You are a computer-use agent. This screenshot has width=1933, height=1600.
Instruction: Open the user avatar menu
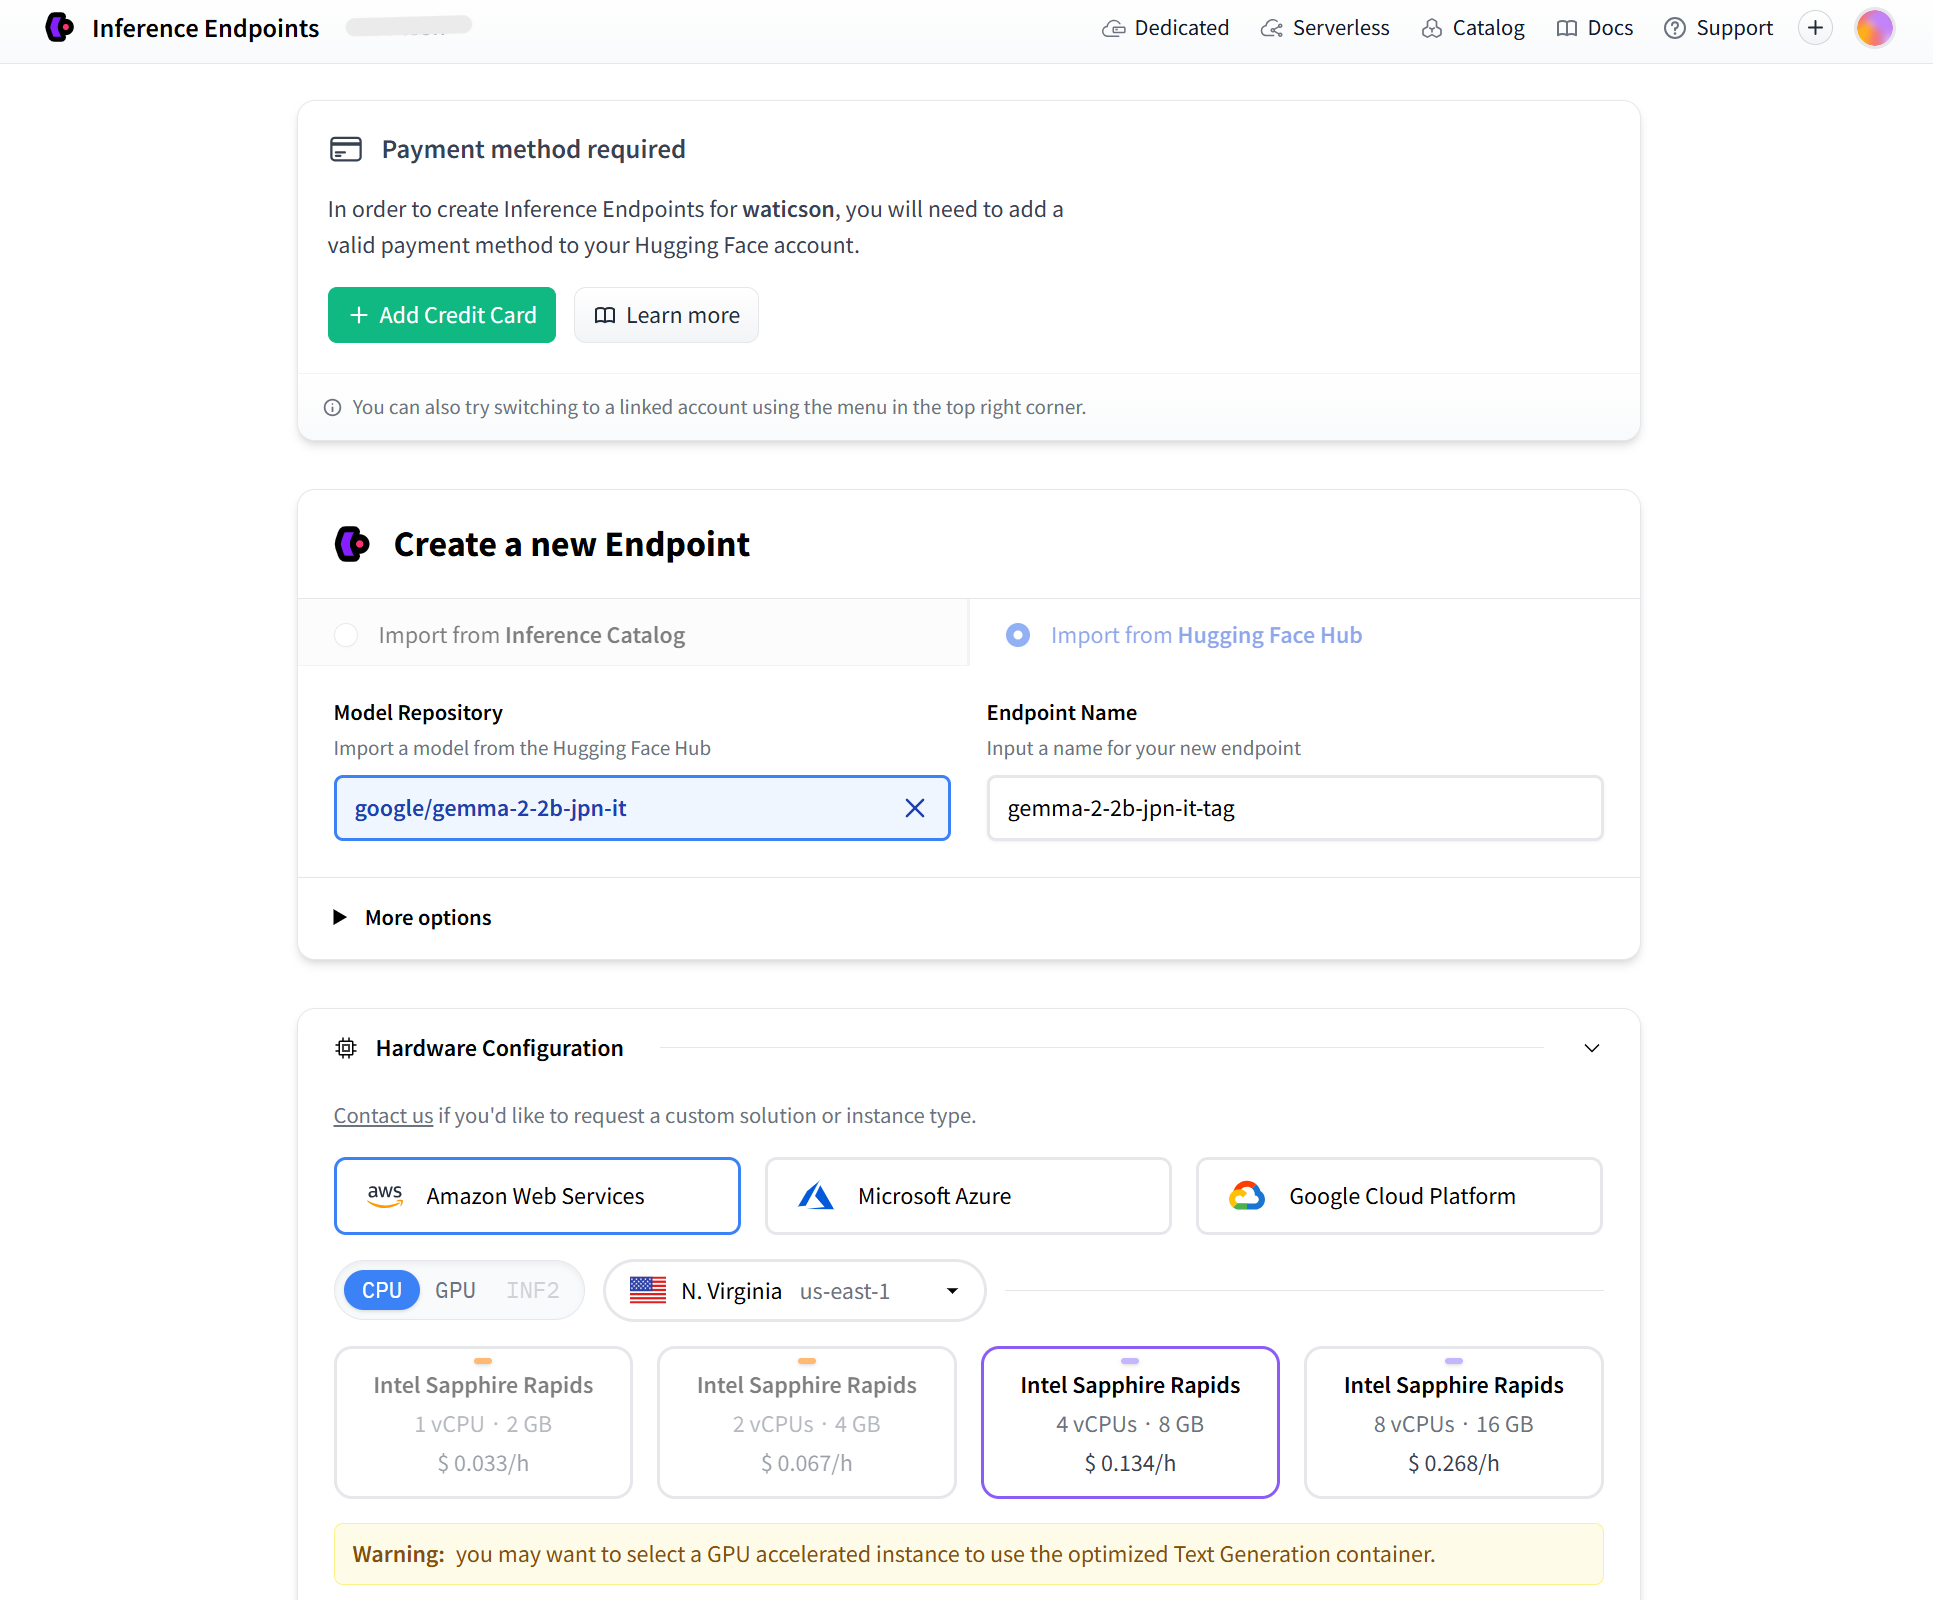pos(1874,28)
